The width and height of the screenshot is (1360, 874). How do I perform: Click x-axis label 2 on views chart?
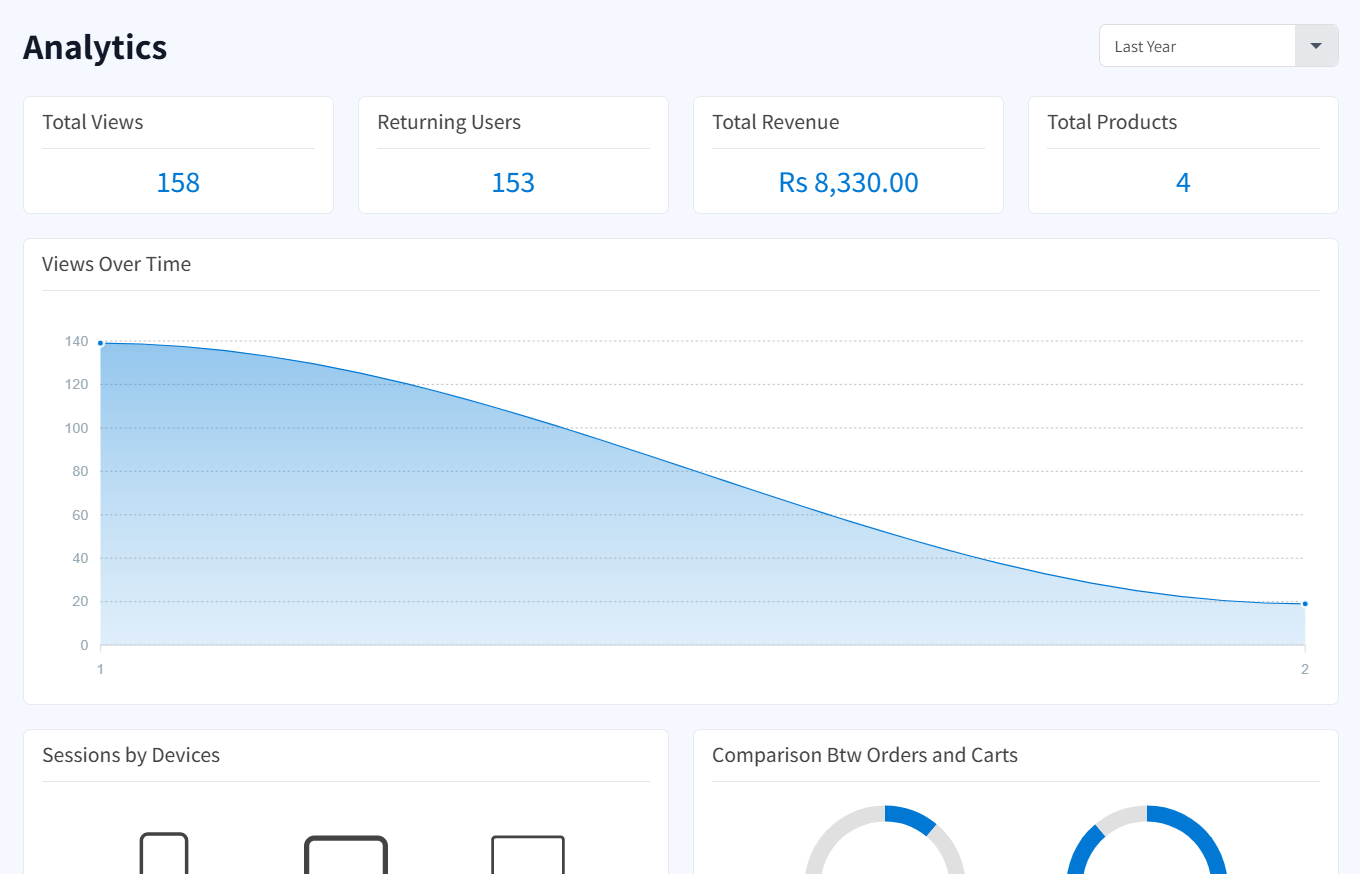1304,669
